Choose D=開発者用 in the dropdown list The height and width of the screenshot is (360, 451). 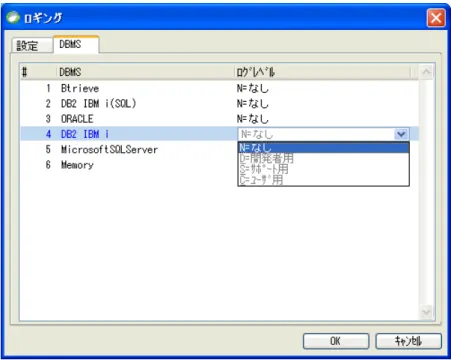(x=323, y=158)
